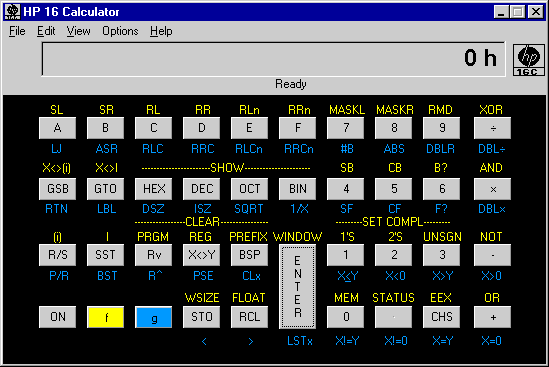Click the number 4 key
The image size is (549, 367).
point(346,189)
